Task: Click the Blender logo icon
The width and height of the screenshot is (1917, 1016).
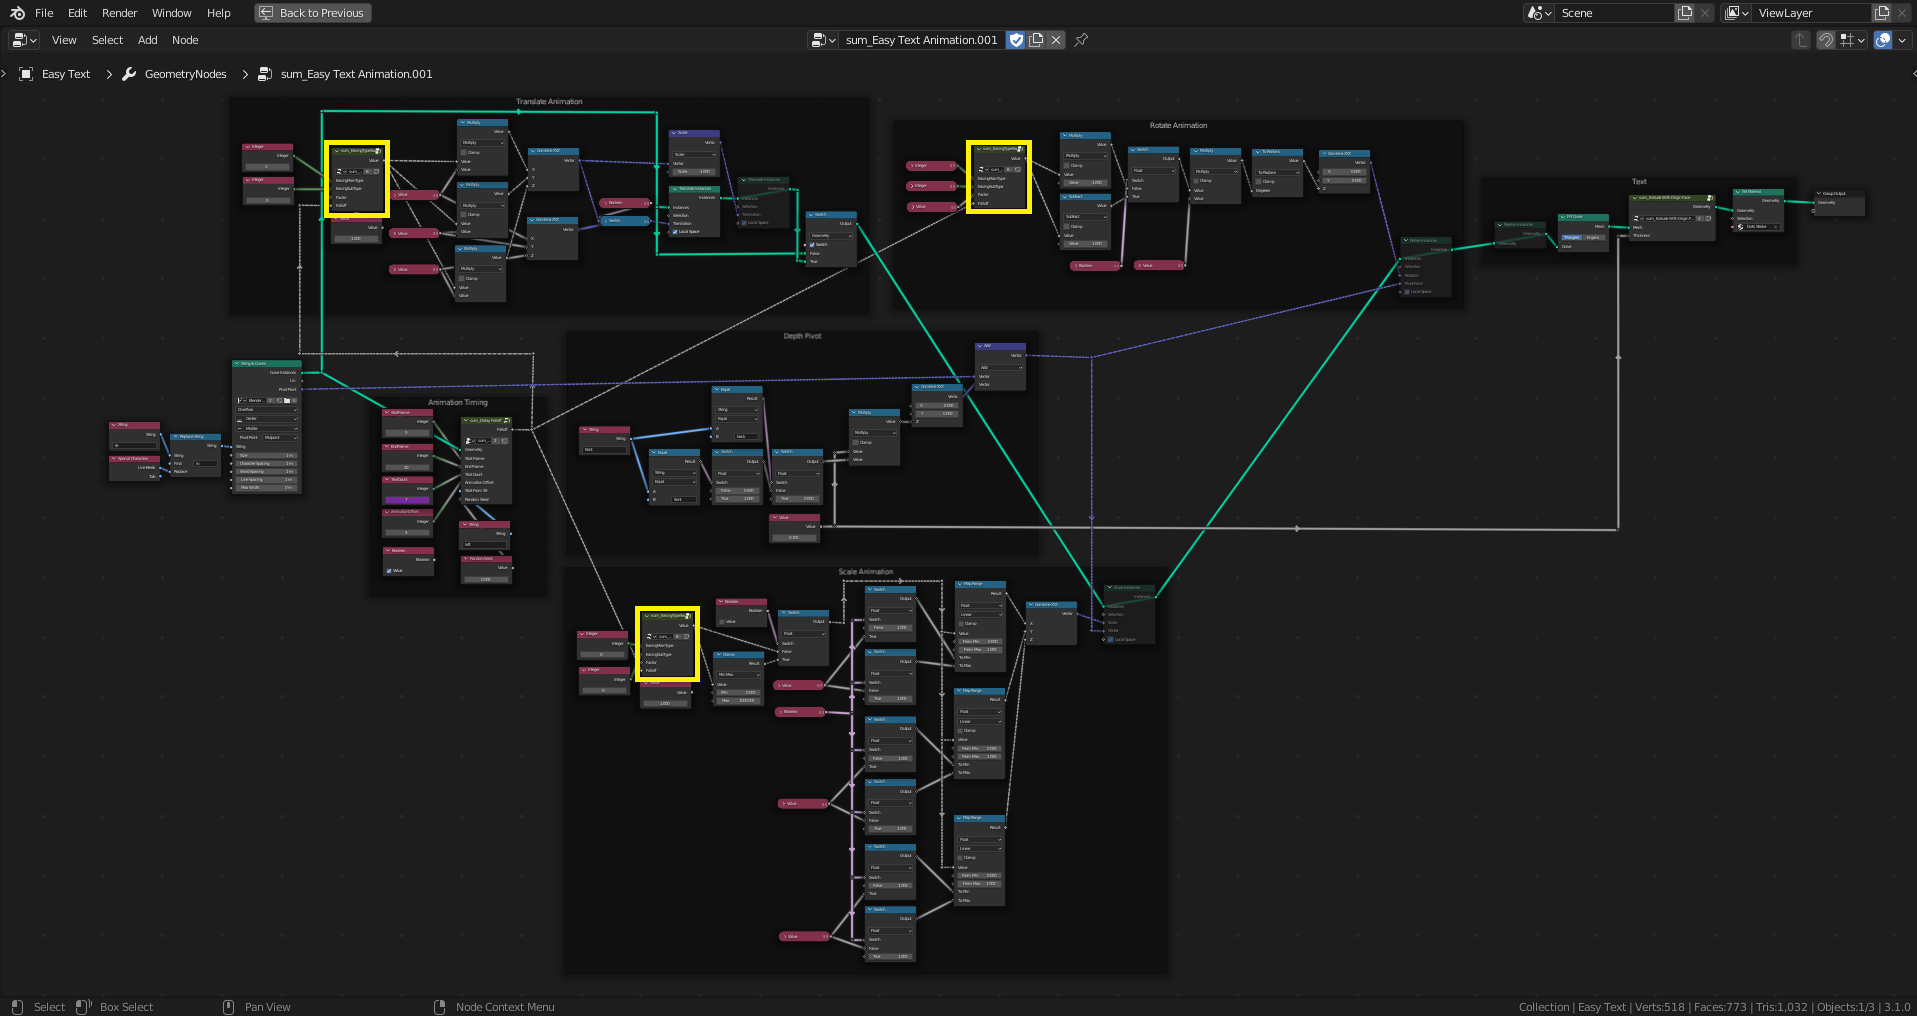Action: [17, 13]
